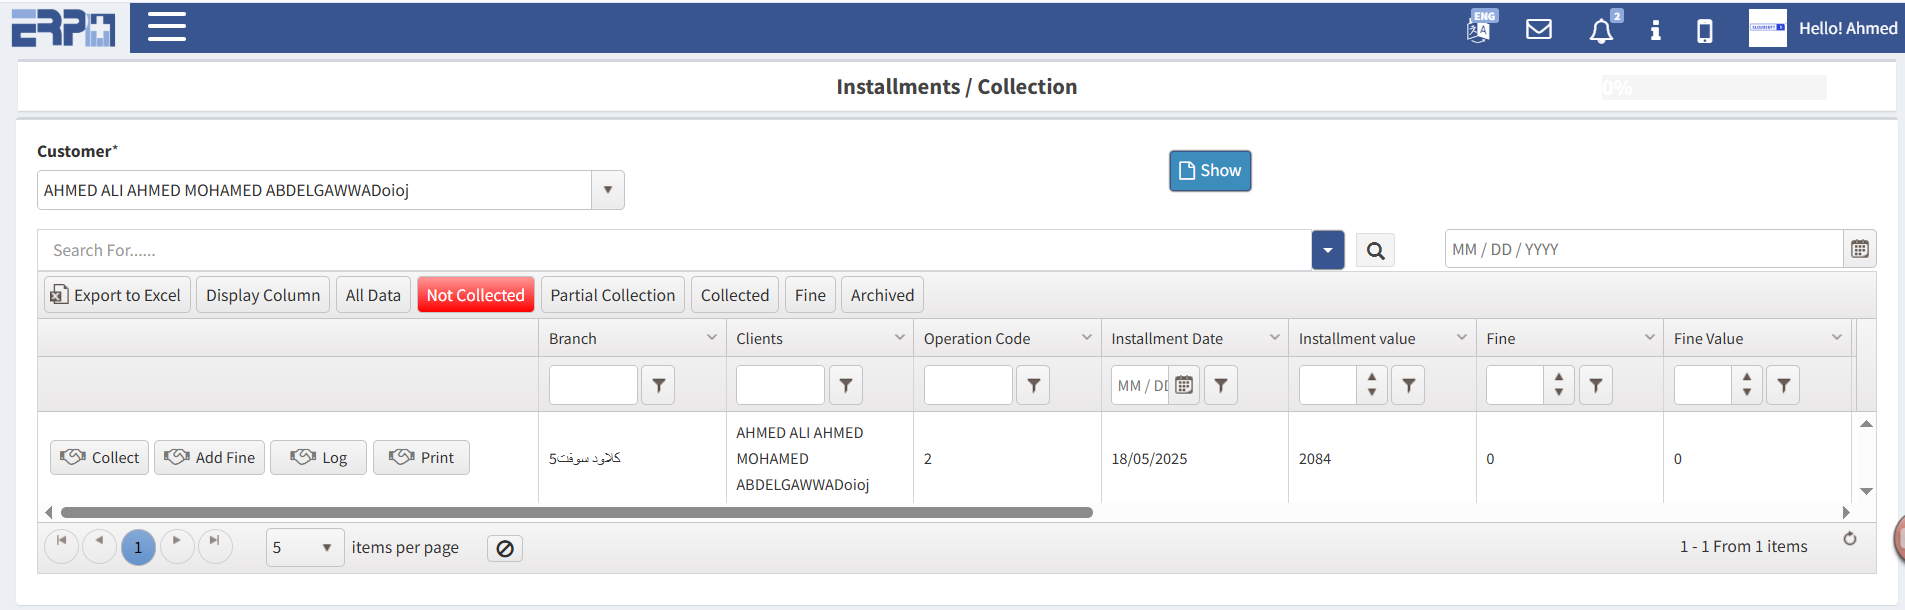Click the search magnifier button
This screenshot has height=610, width=1905.
pos(1375,251)
